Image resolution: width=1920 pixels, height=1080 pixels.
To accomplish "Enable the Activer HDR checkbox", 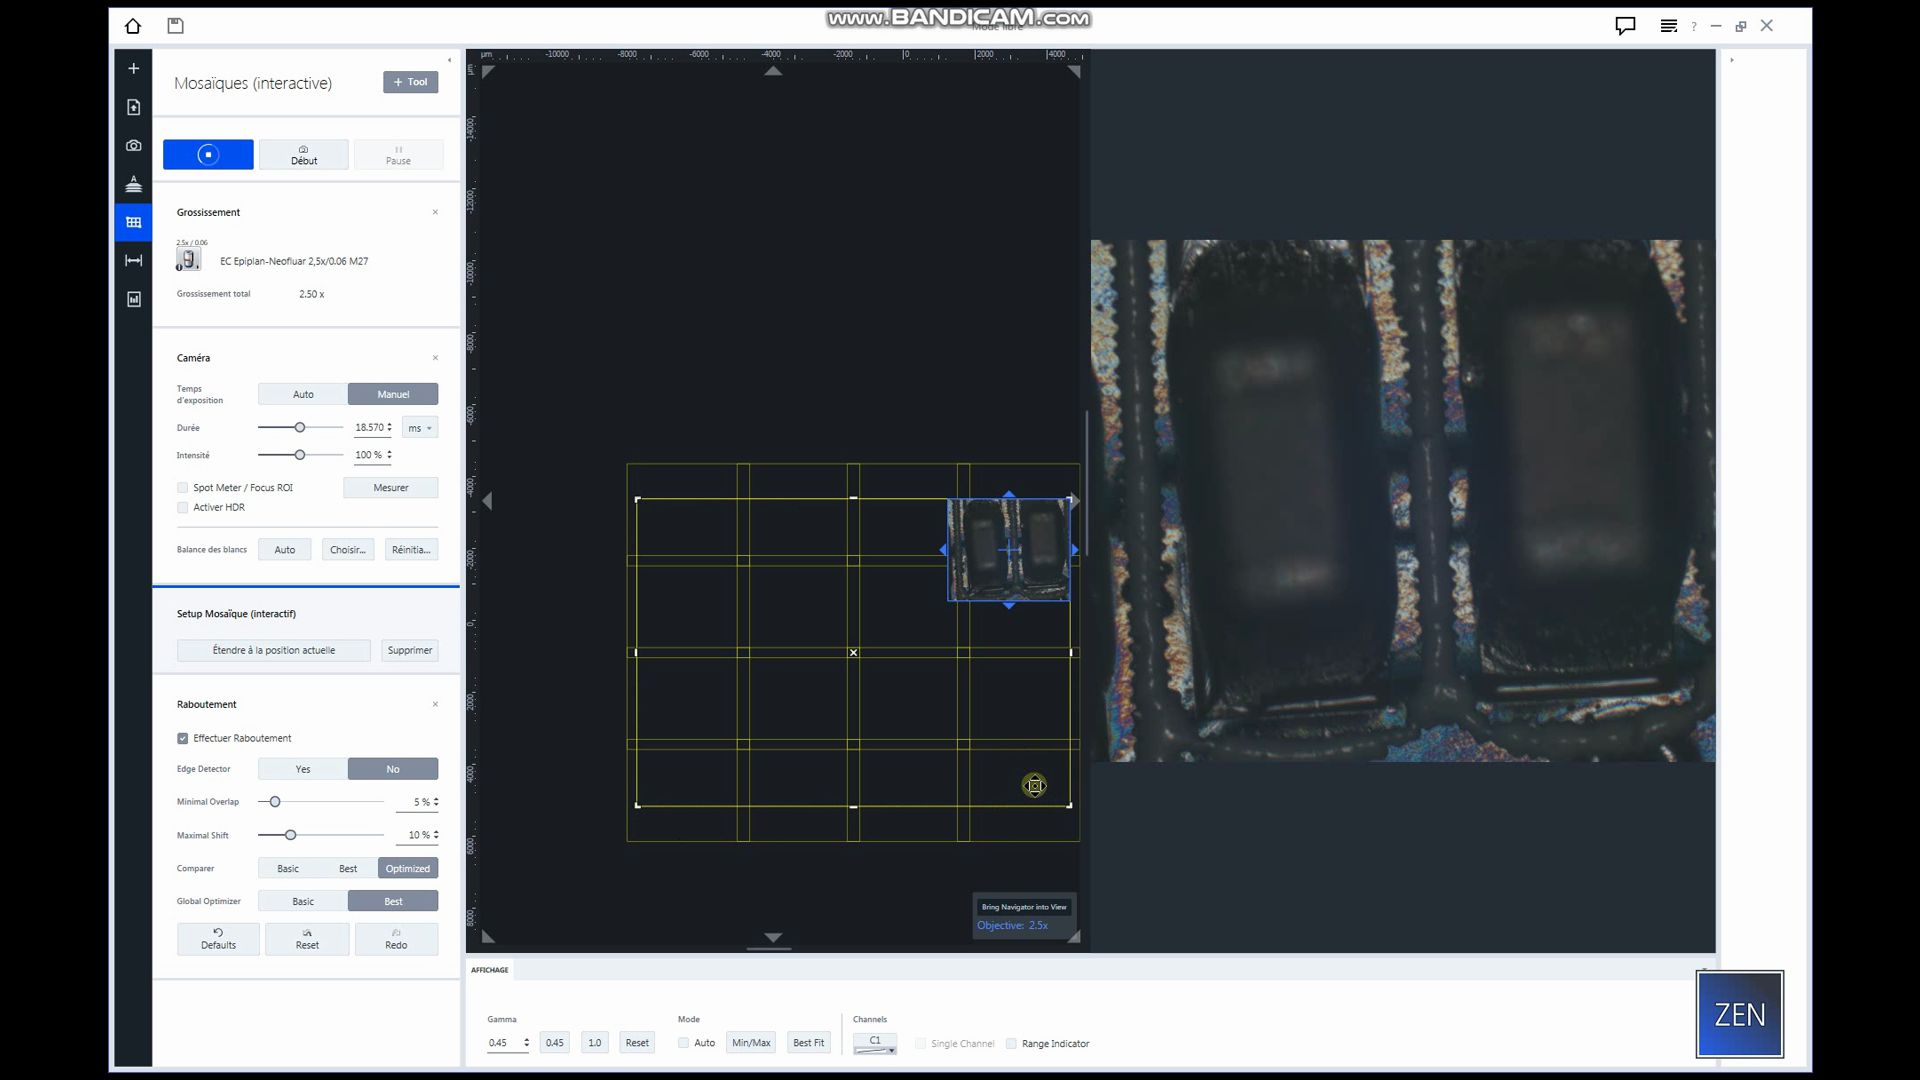I will click(183, 507).
